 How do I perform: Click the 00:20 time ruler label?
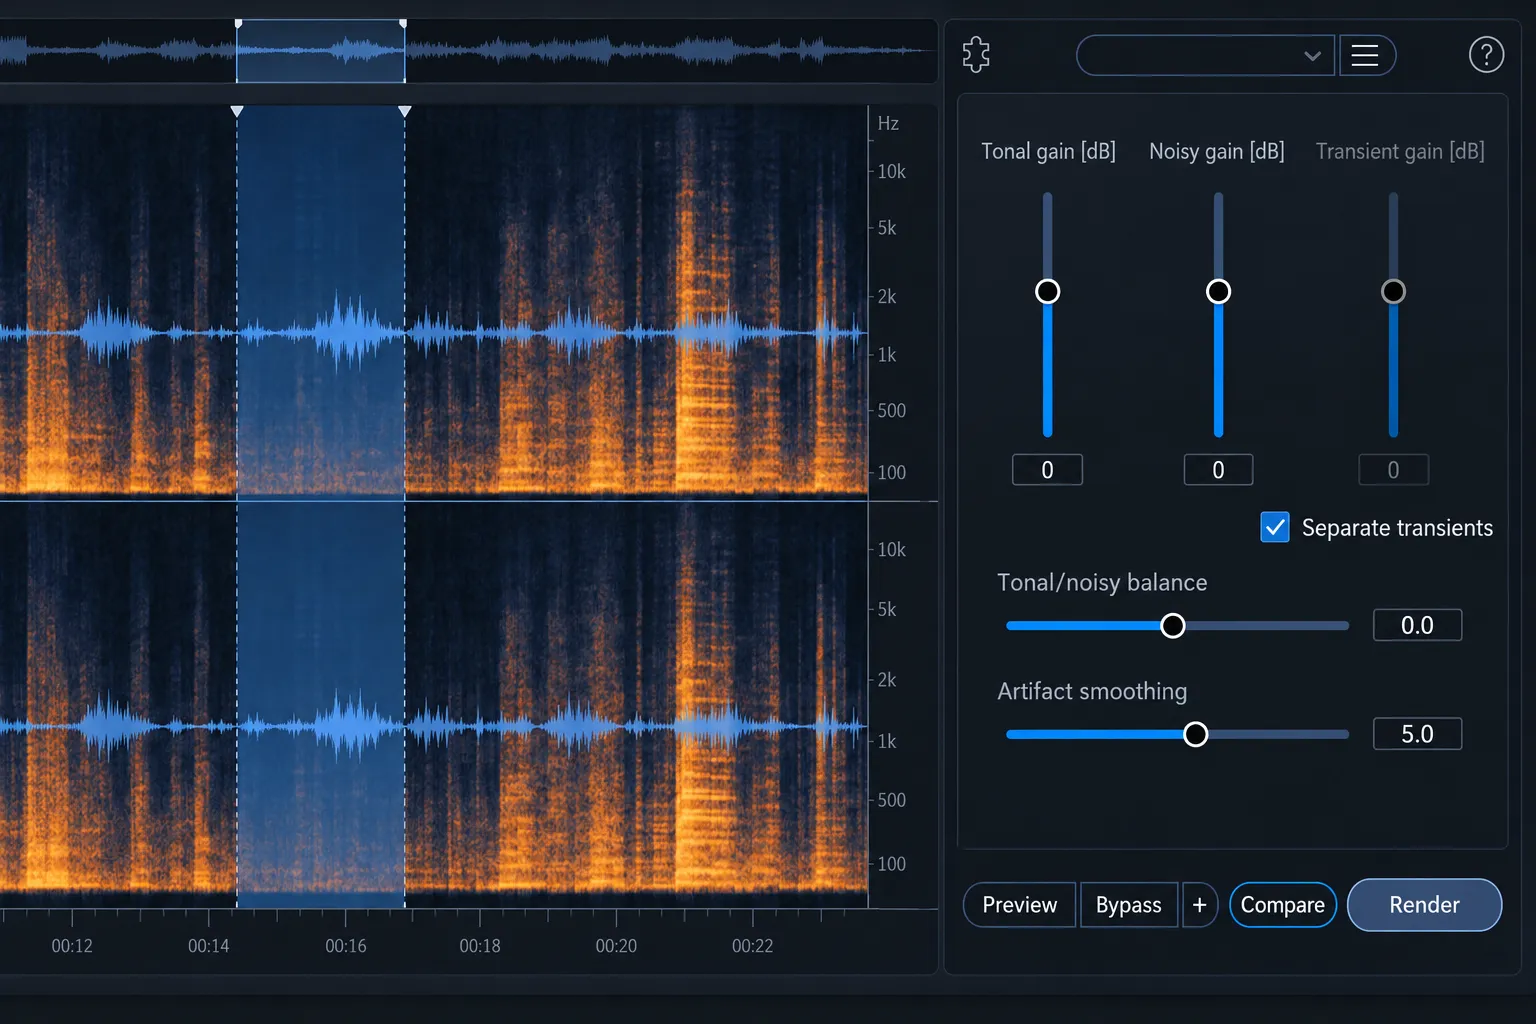coord(616,946)
